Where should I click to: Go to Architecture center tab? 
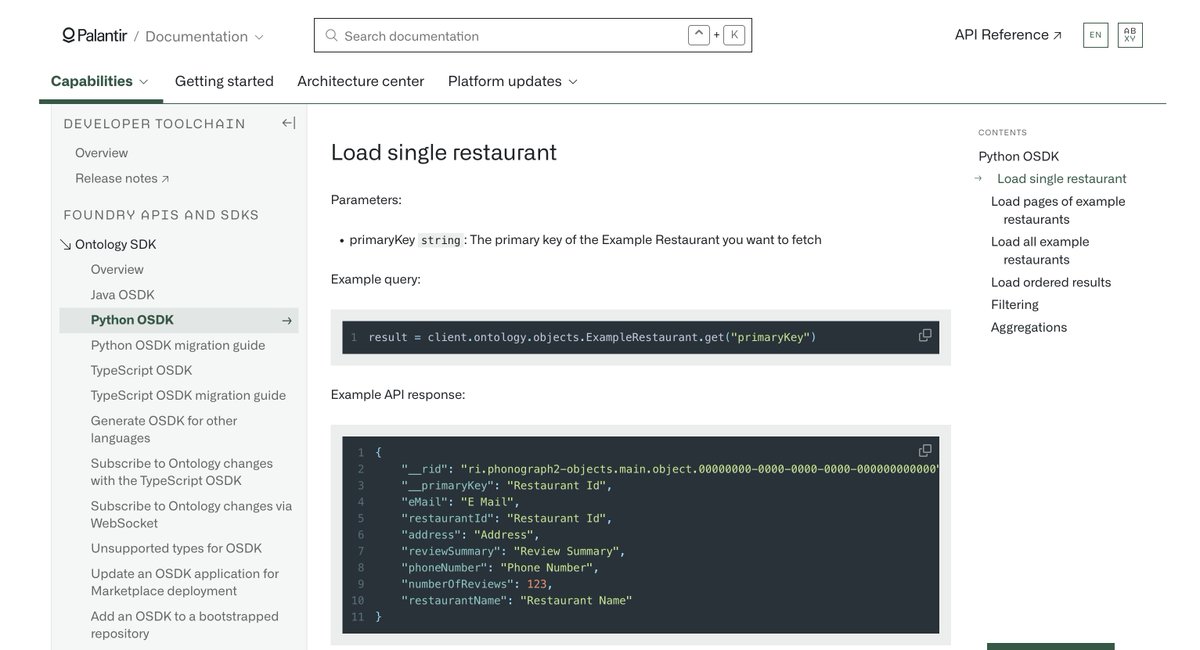pos(361,81)
